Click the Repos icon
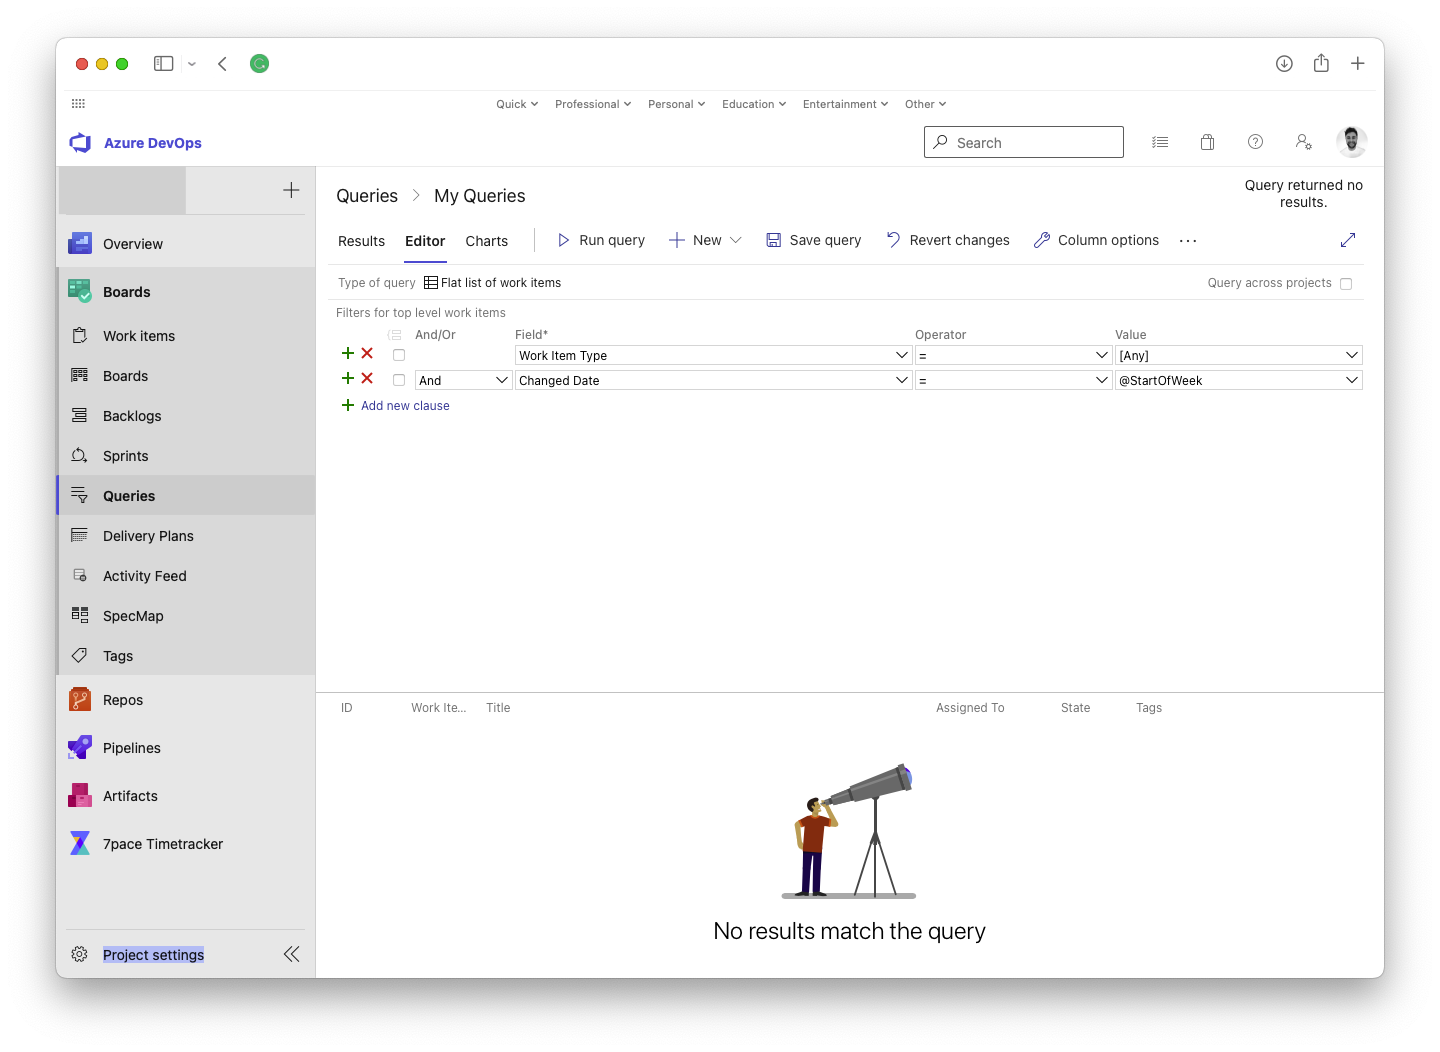1440x1052 pixels. pos(80,699)
